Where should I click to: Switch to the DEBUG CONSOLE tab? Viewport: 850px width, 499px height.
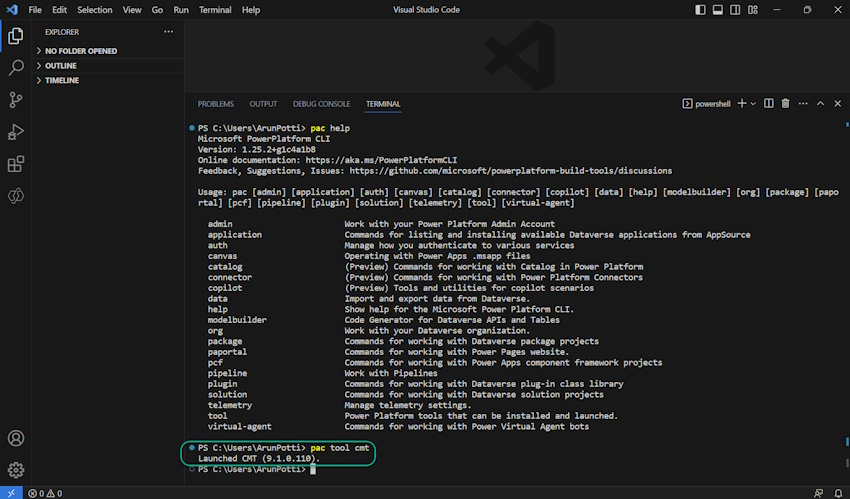point(321,104)
